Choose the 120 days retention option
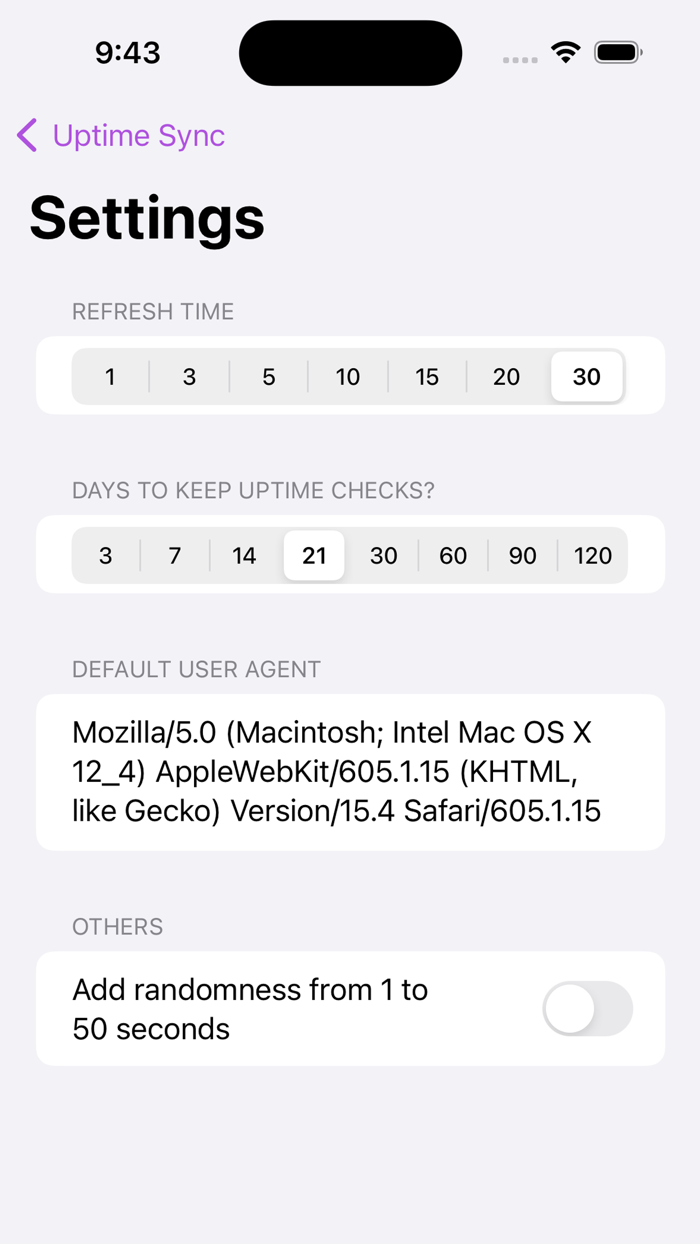Screen dimensions: 700x1244 (593, 556)
